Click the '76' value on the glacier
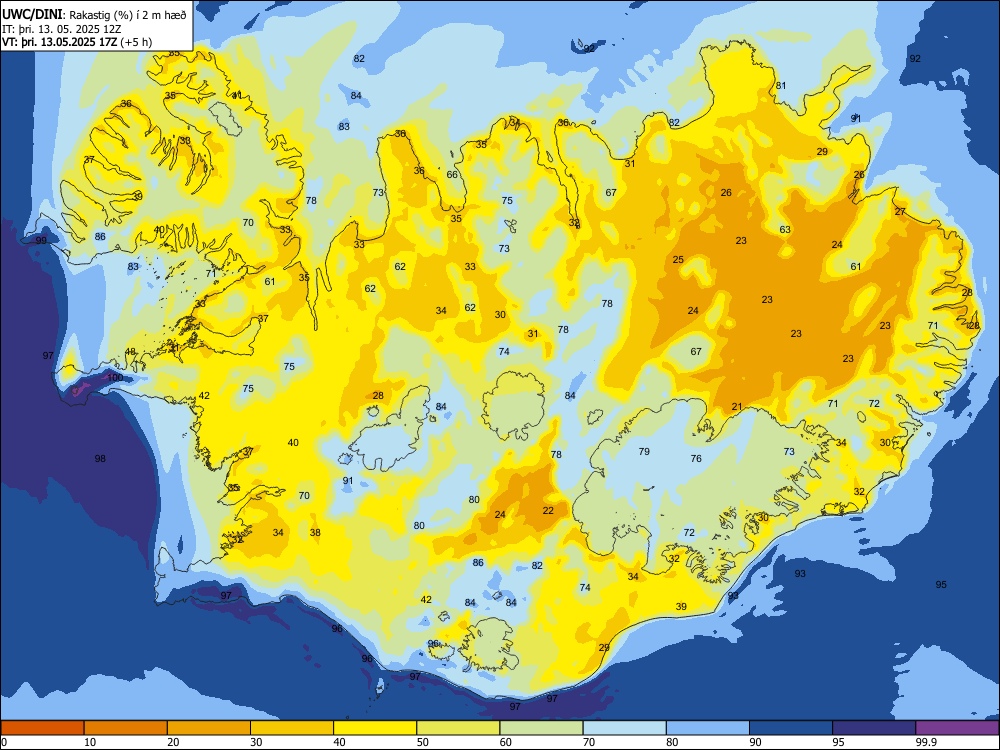 696,459
